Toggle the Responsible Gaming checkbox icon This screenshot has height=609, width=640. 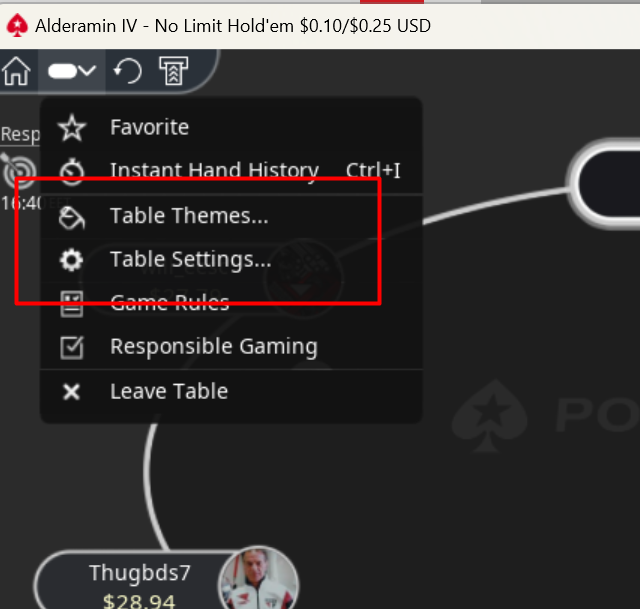pos(72,347)
